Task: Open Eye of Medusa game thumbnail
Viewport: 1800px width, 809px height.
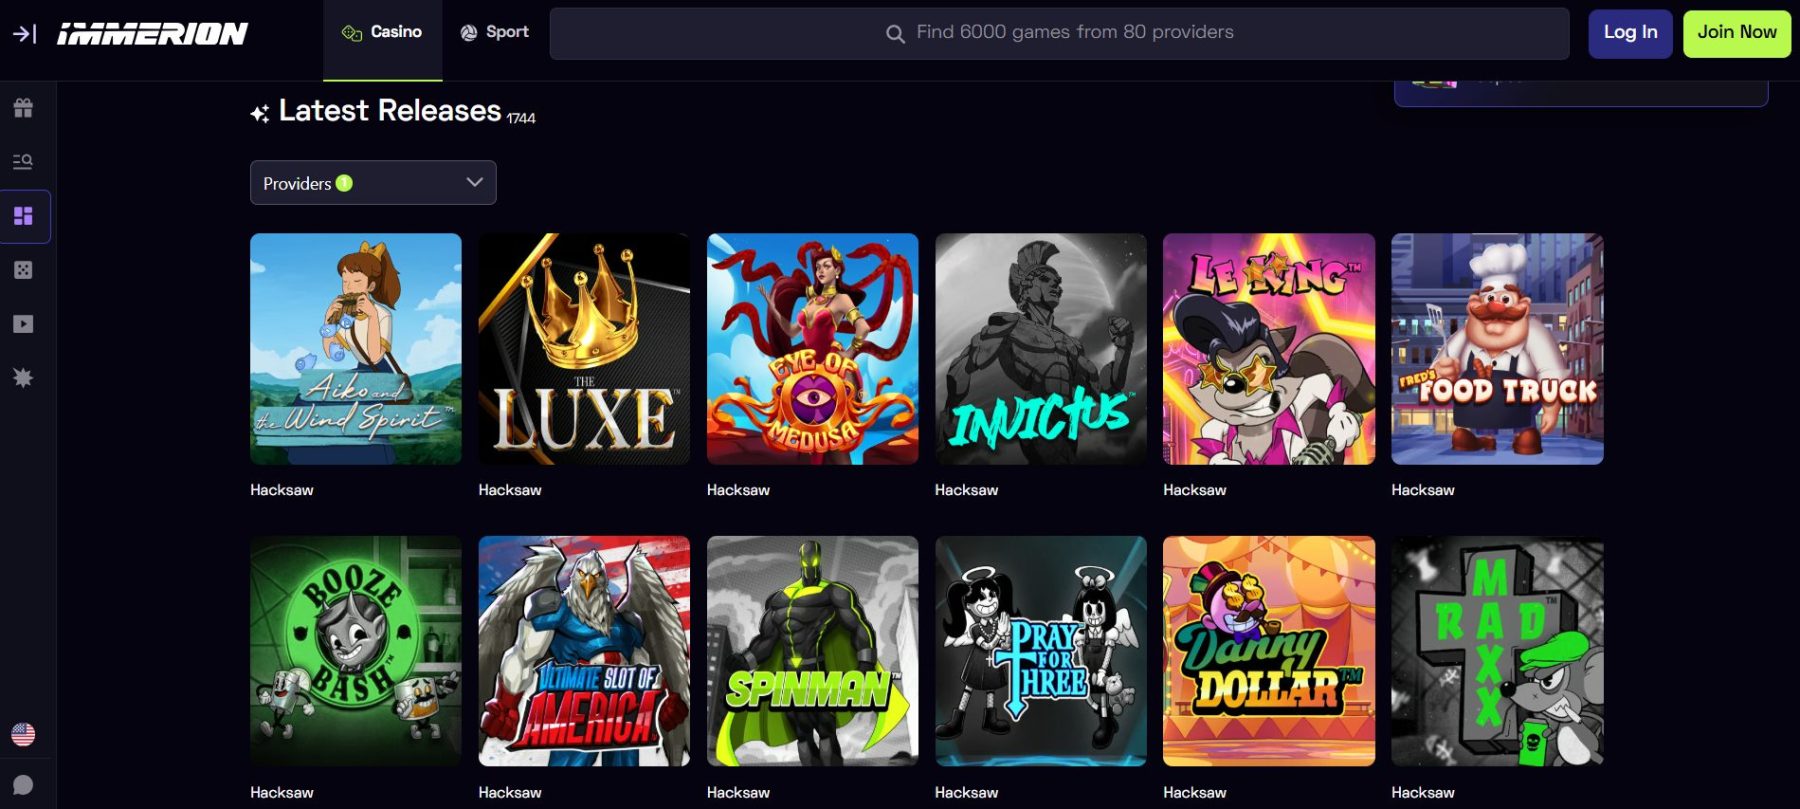Action: coord(812,349)
